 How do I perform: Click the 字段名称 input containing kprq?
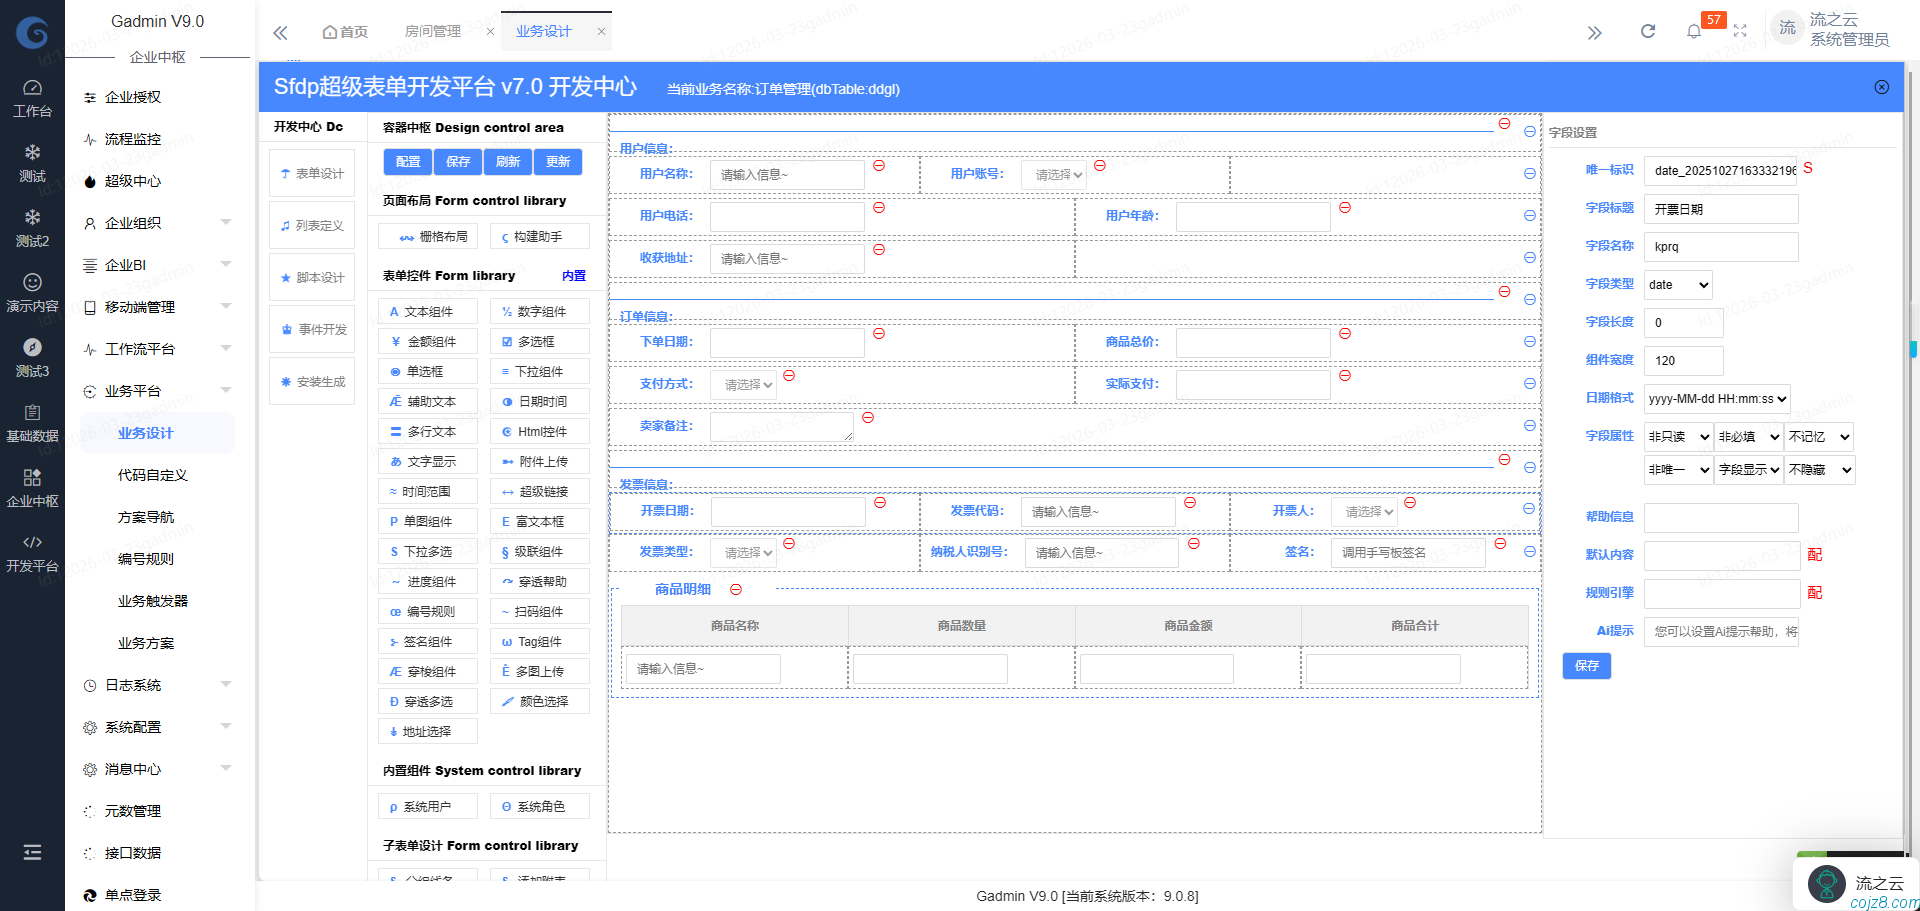1720,246
